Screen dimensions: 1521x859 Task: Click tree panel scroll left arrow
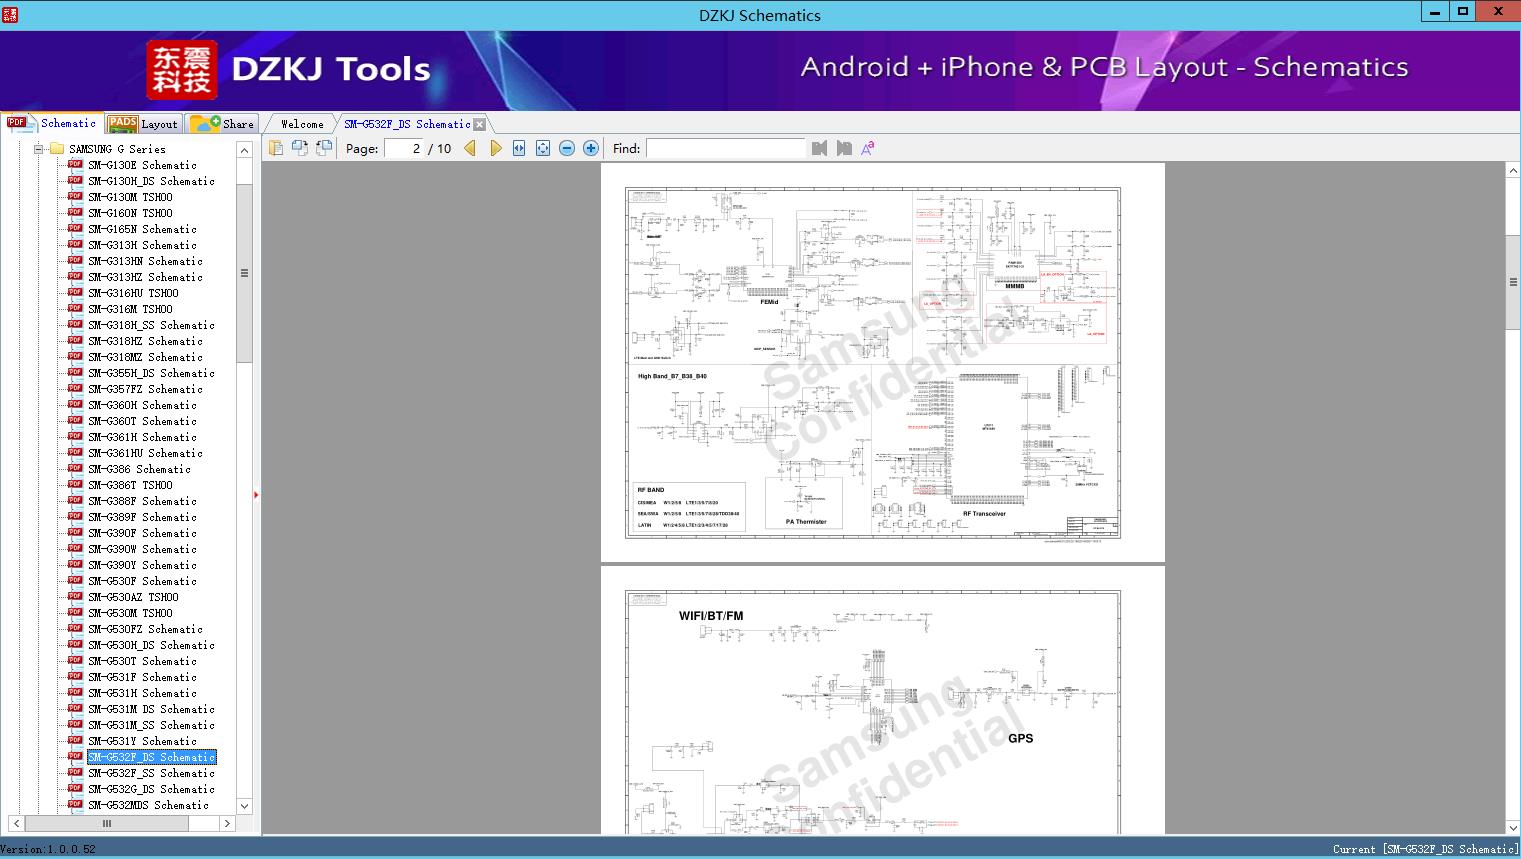click(x=16, y=824)
